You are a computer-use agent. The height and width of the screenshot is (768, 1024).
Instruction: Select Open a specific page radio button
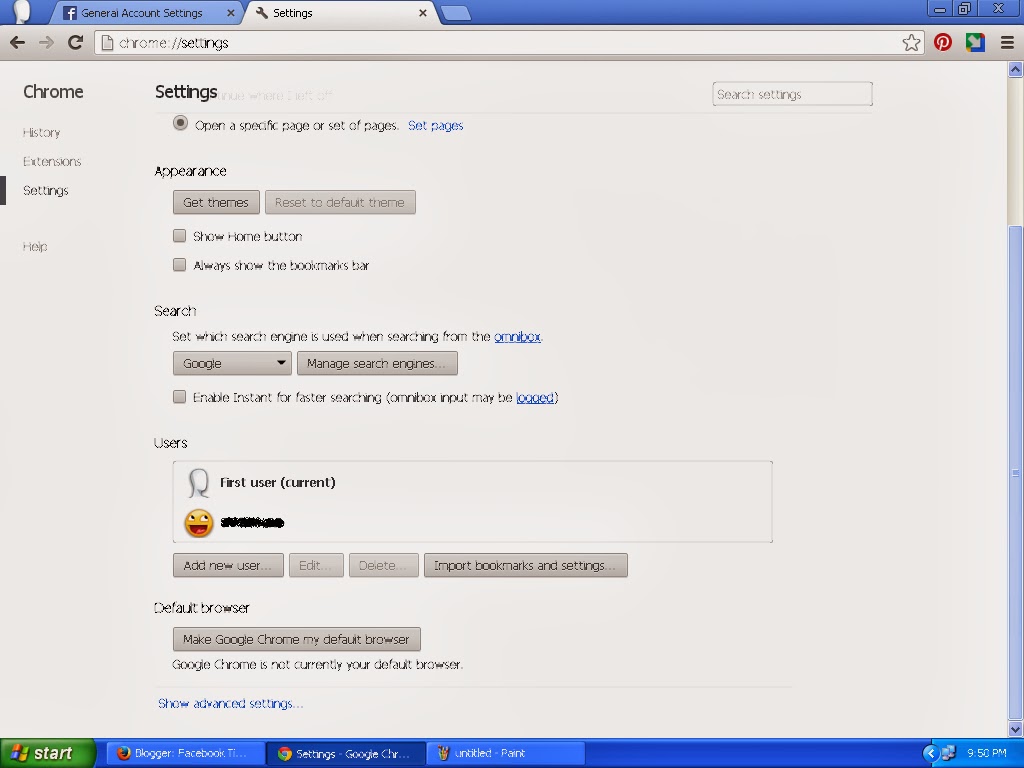180,123
